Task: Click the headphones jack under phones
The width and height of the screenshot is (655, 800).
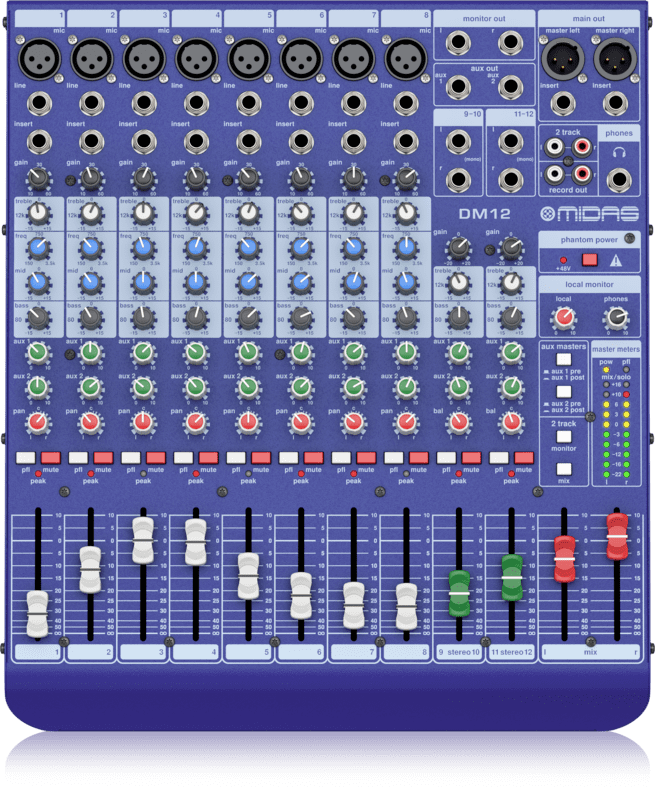Action: (x=619, y=181)
